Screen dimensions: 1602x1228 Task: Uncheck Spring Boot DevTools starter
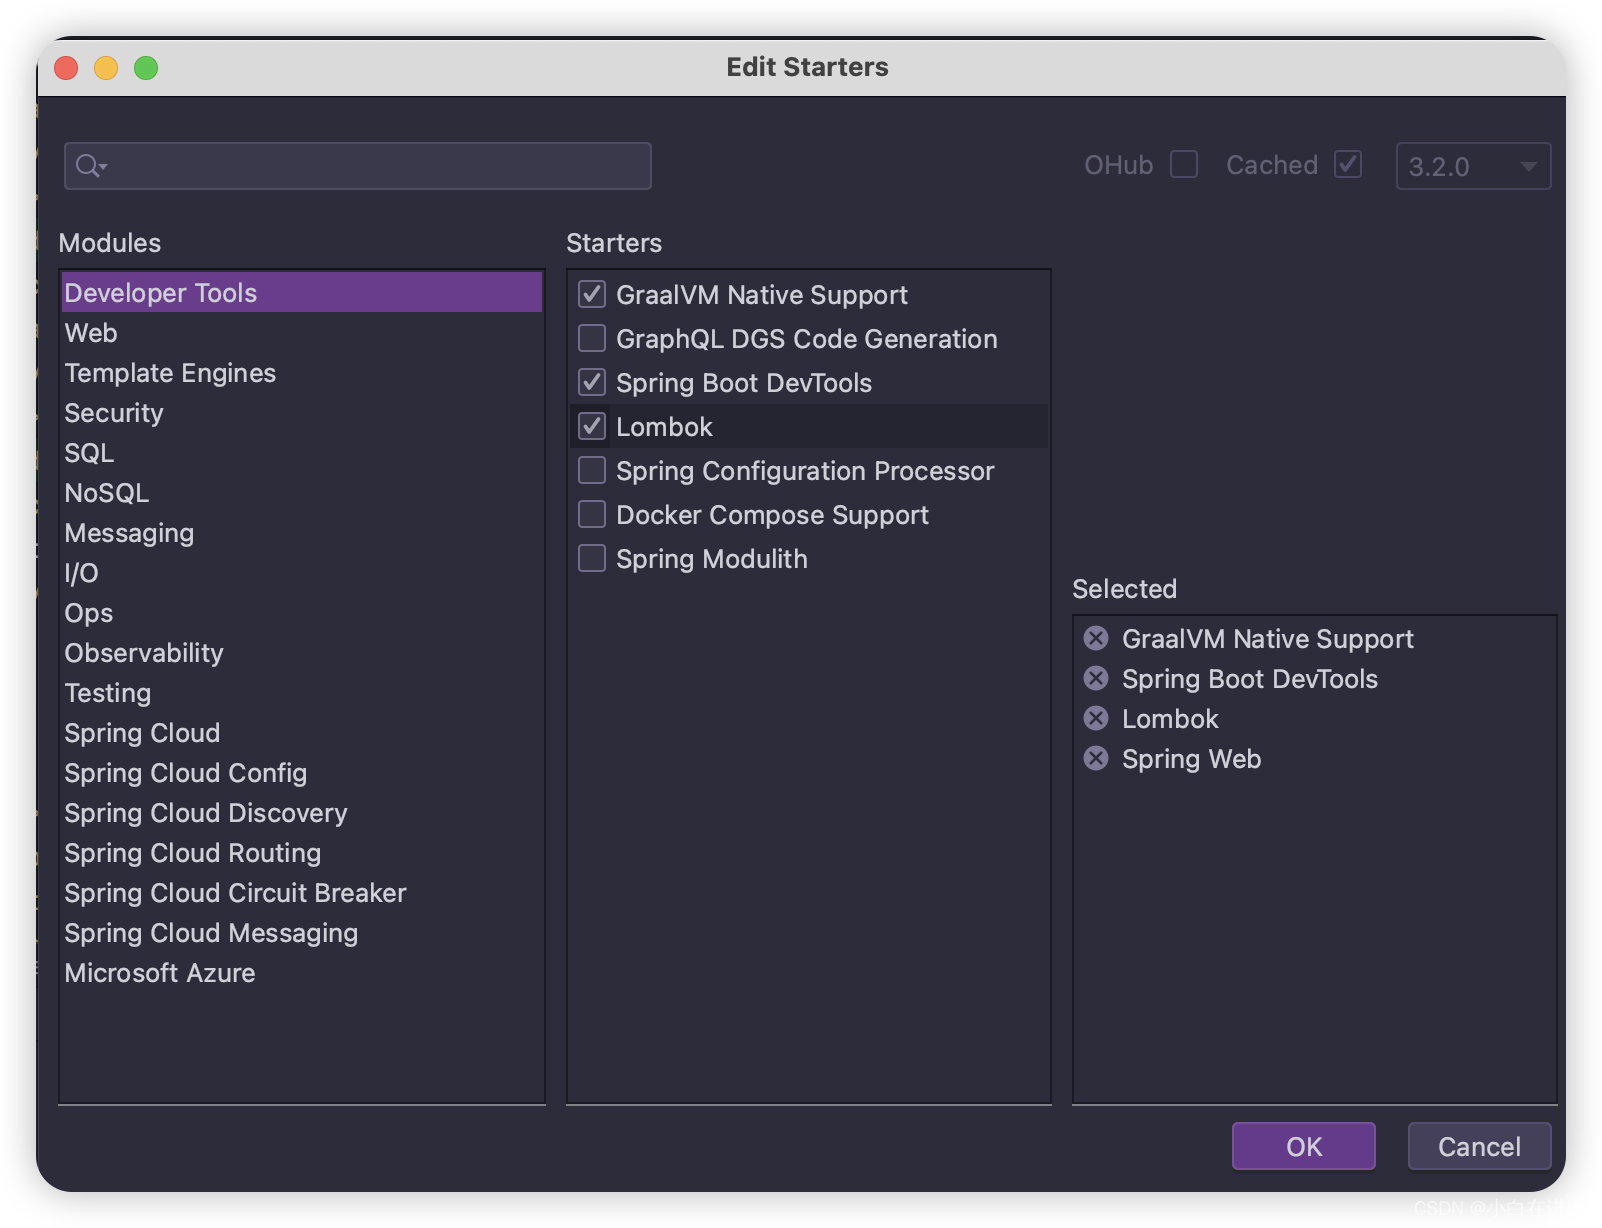click(x=592, y=382)
